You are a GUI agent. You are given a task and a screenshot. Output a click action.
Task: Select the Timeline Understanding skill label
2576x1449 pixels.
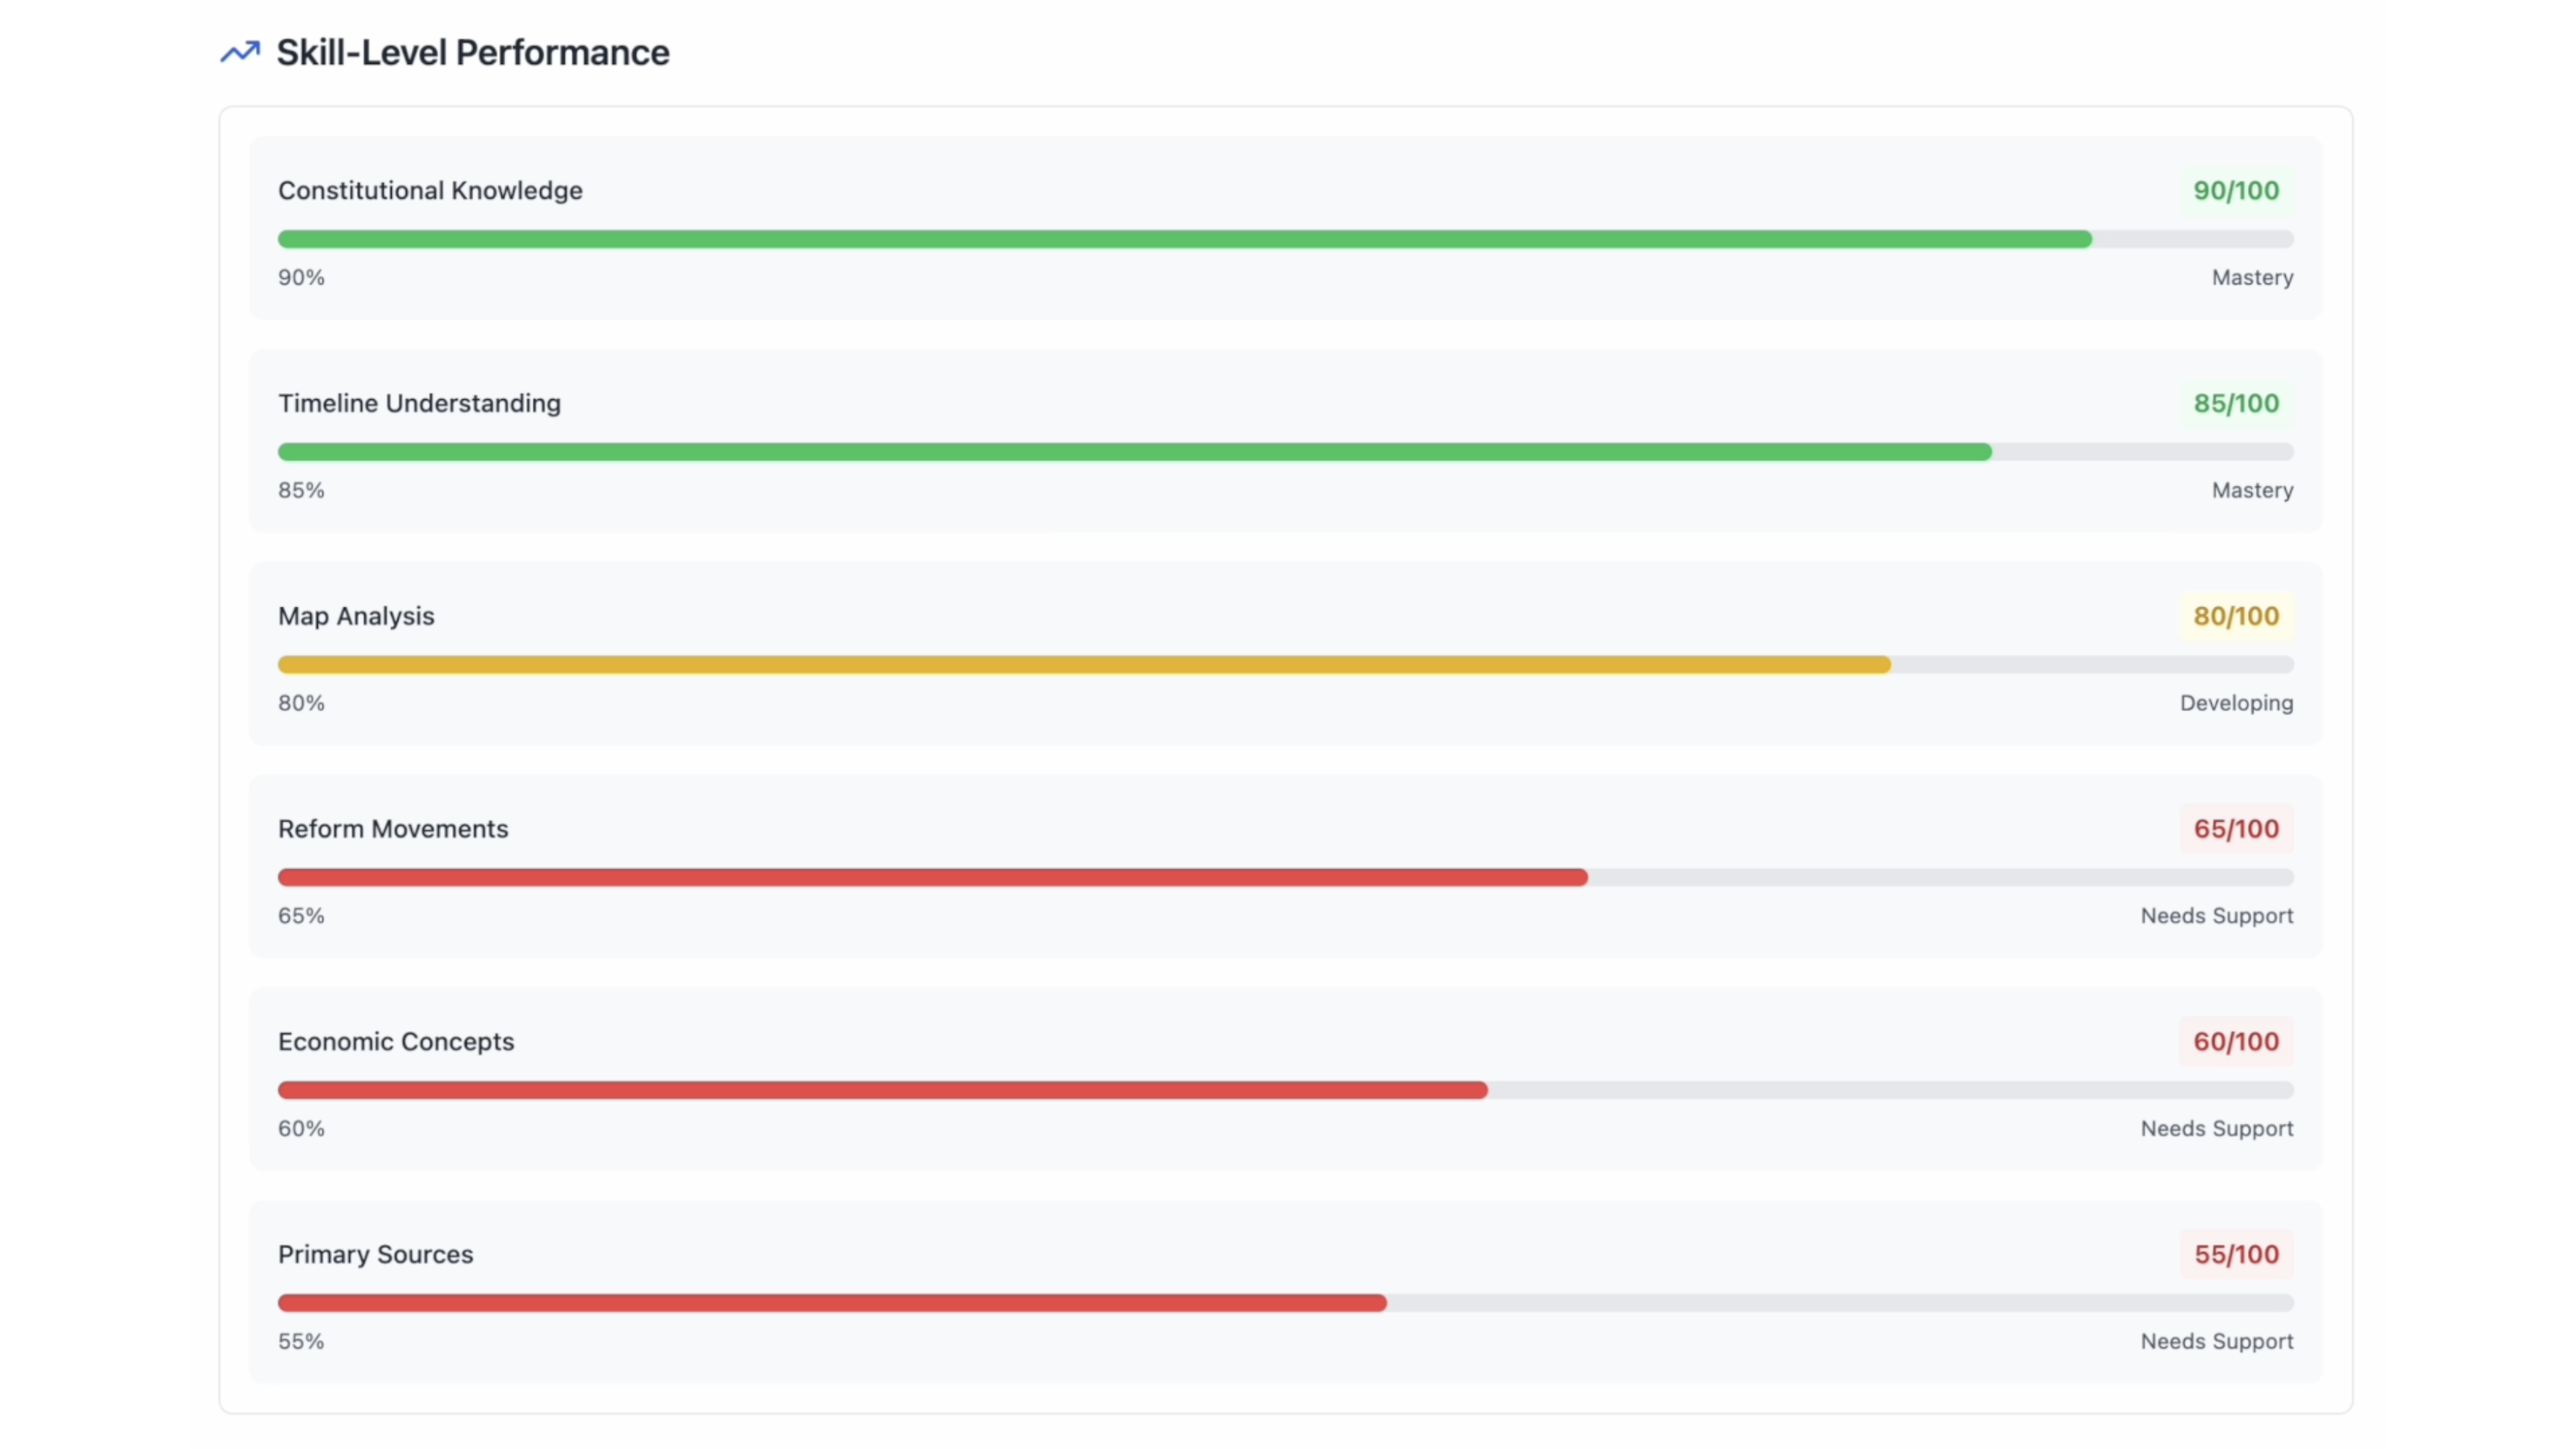(x=419, y=403)
